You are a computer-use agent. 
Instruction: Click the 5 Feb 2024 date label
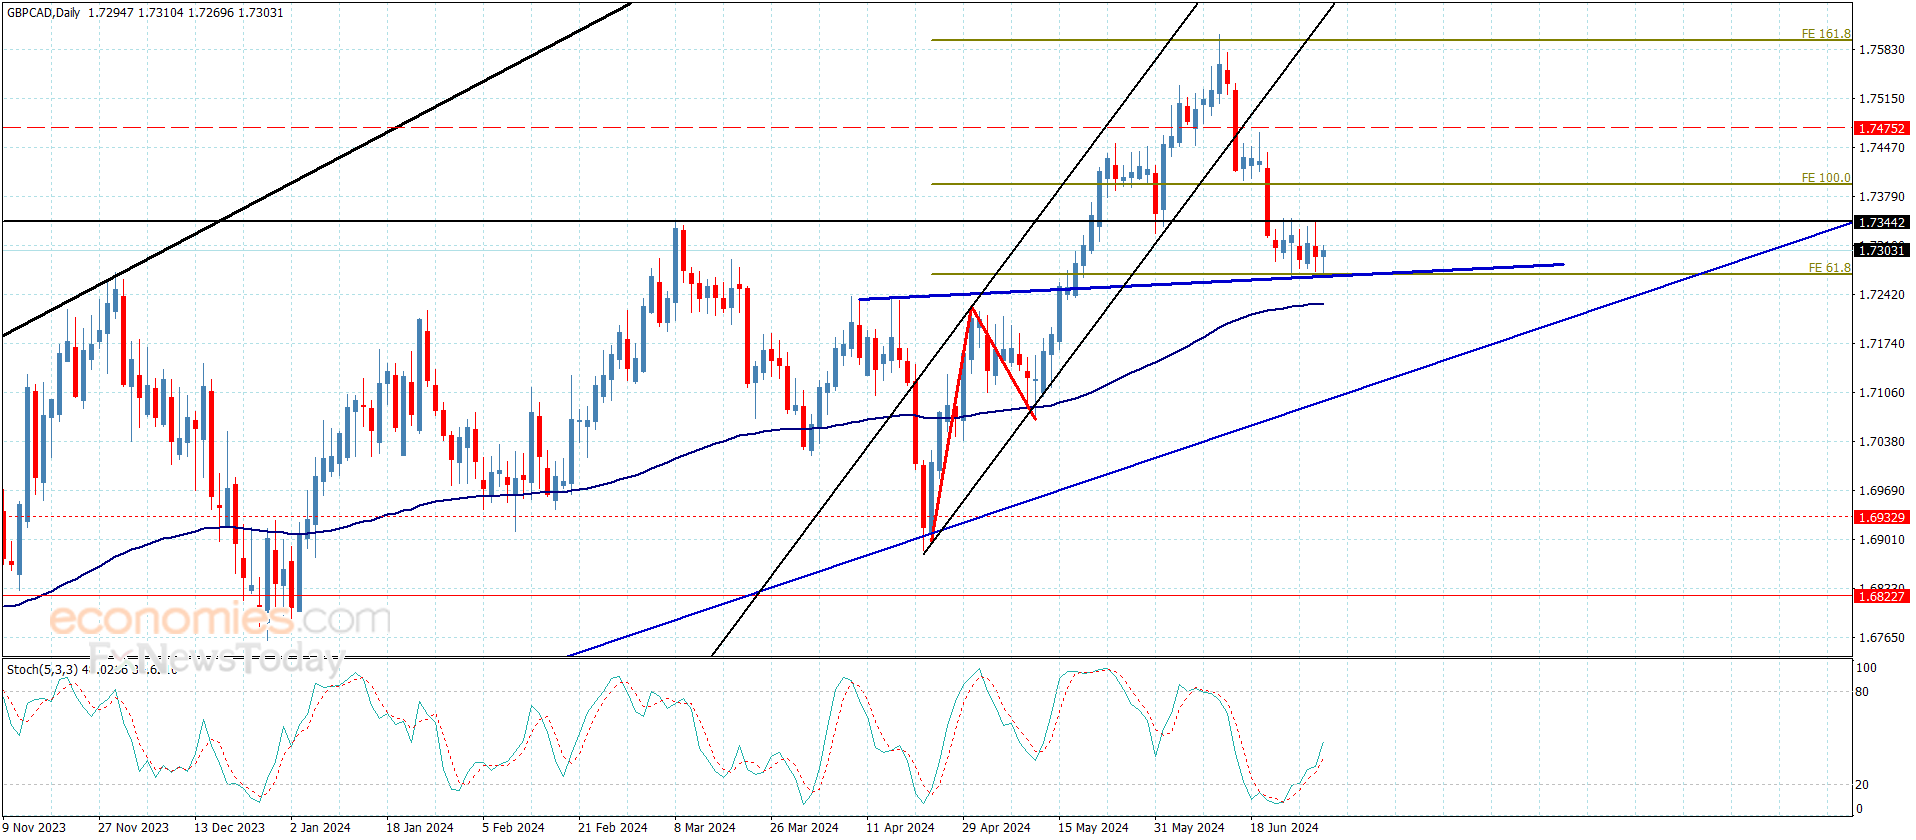coord(513,827)
